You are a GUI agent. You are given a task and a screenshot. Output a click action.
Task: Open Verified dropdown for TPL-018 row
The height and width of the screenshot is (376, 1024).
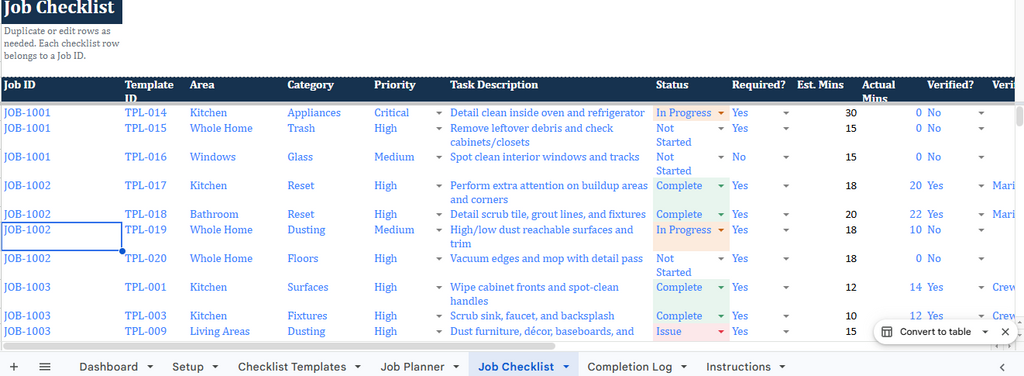(x=982, y=215)
